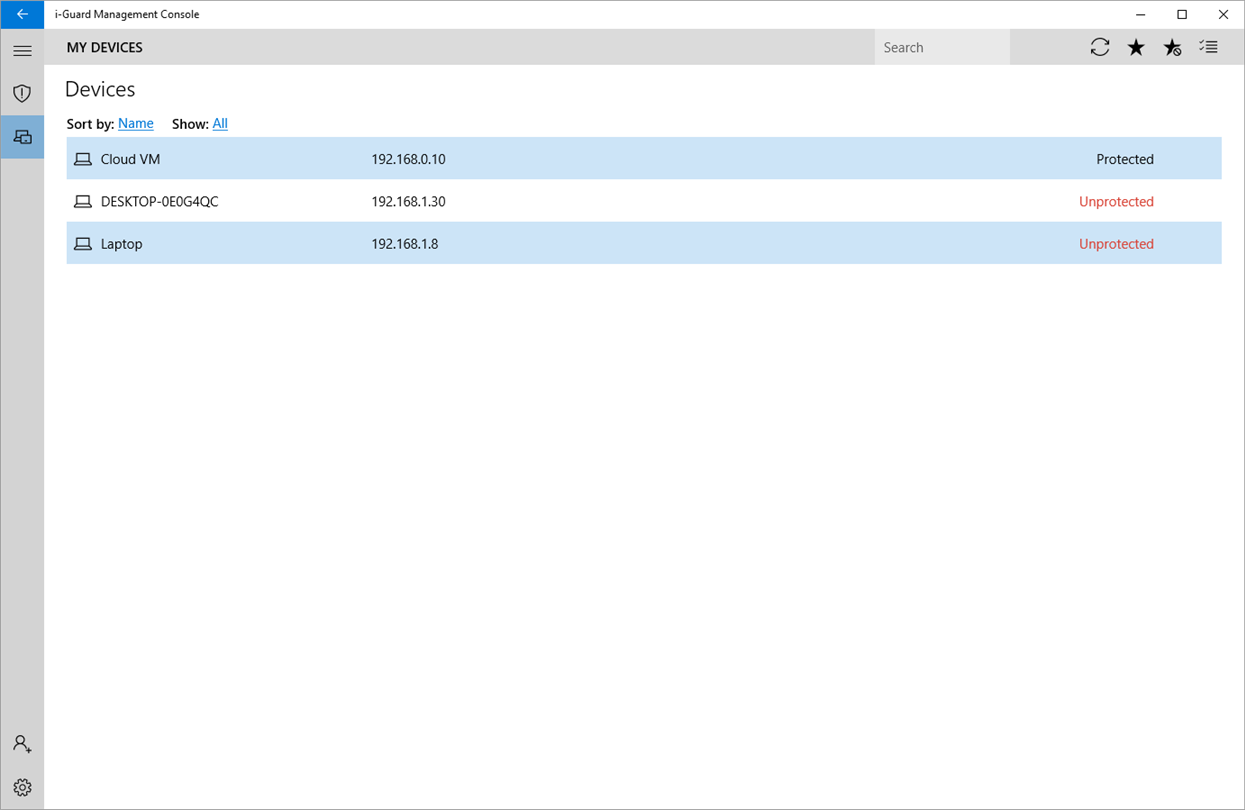Refresh the devices list
Screen dimensions: 1245x810
coord(1100,47)
